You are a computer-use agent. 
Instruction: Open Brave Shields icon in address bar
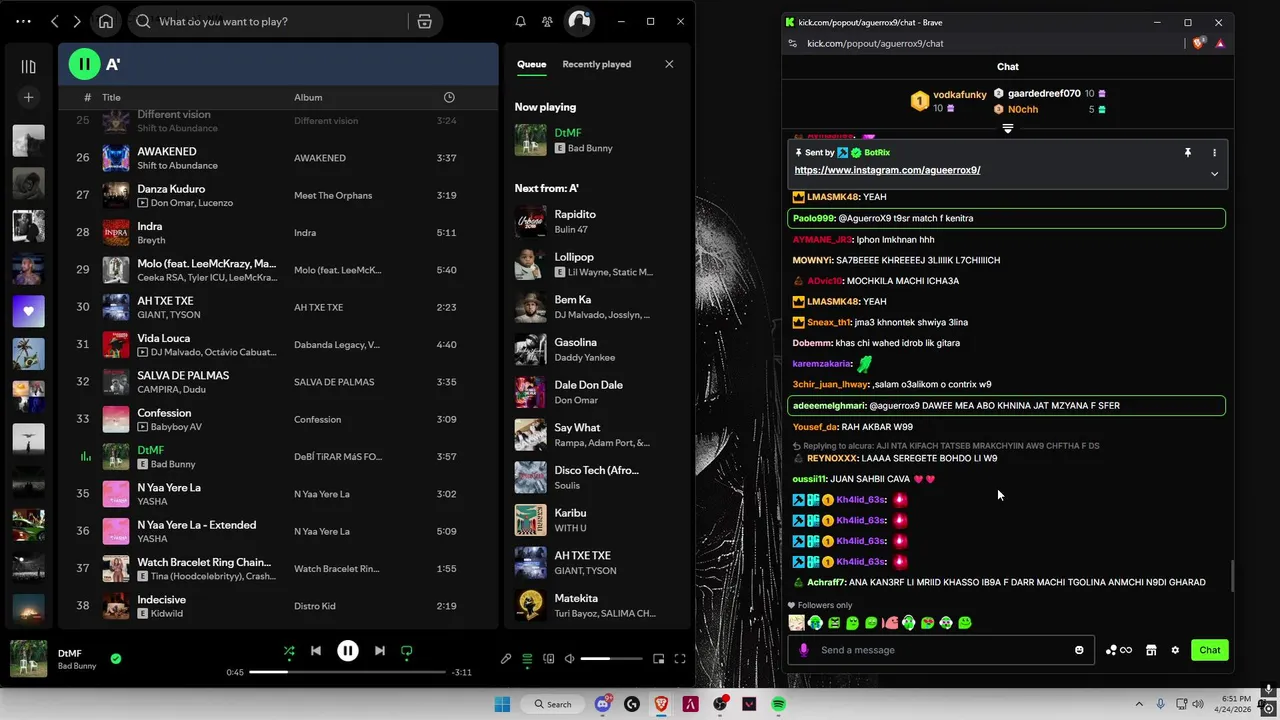coord(1199,43)
